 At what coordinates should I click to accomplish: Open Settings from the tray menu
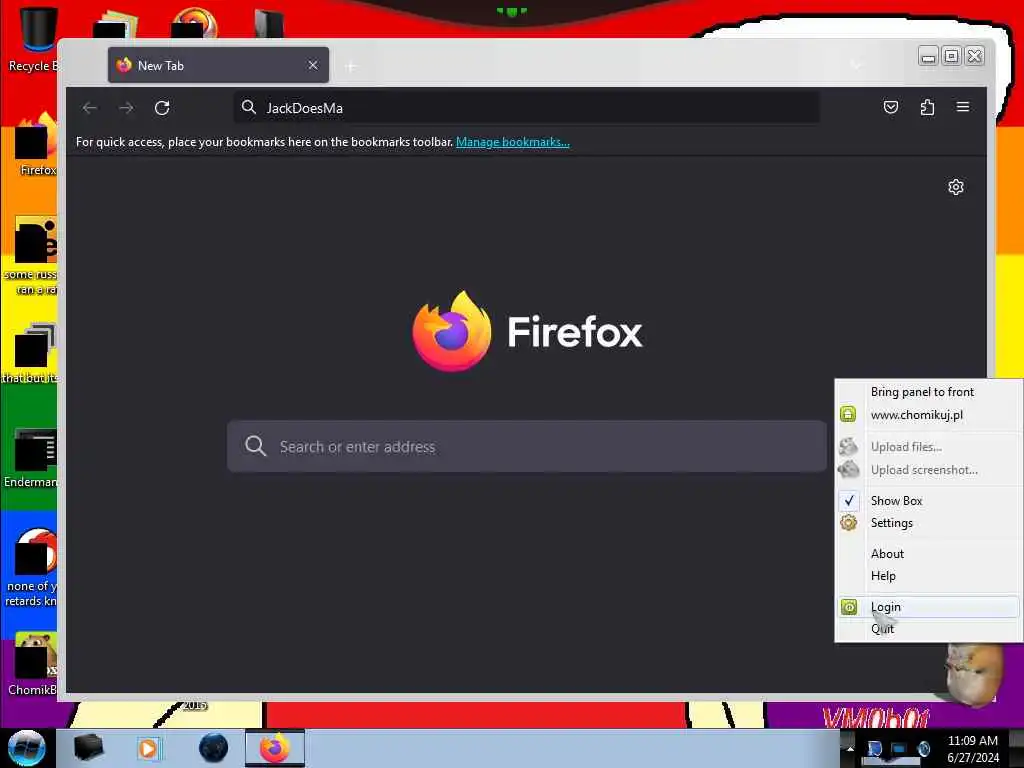(891, 523)
